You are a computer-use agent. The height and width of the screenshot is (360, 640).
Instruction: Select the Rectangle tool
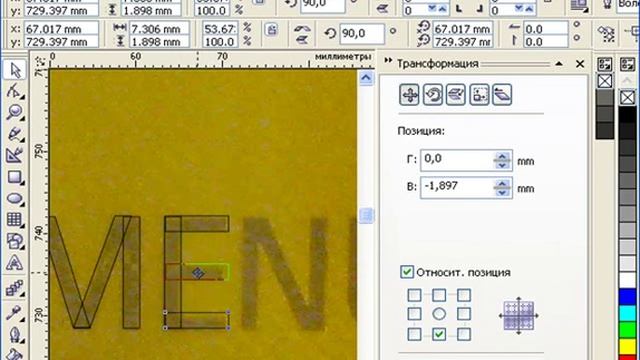coord(15,178)
